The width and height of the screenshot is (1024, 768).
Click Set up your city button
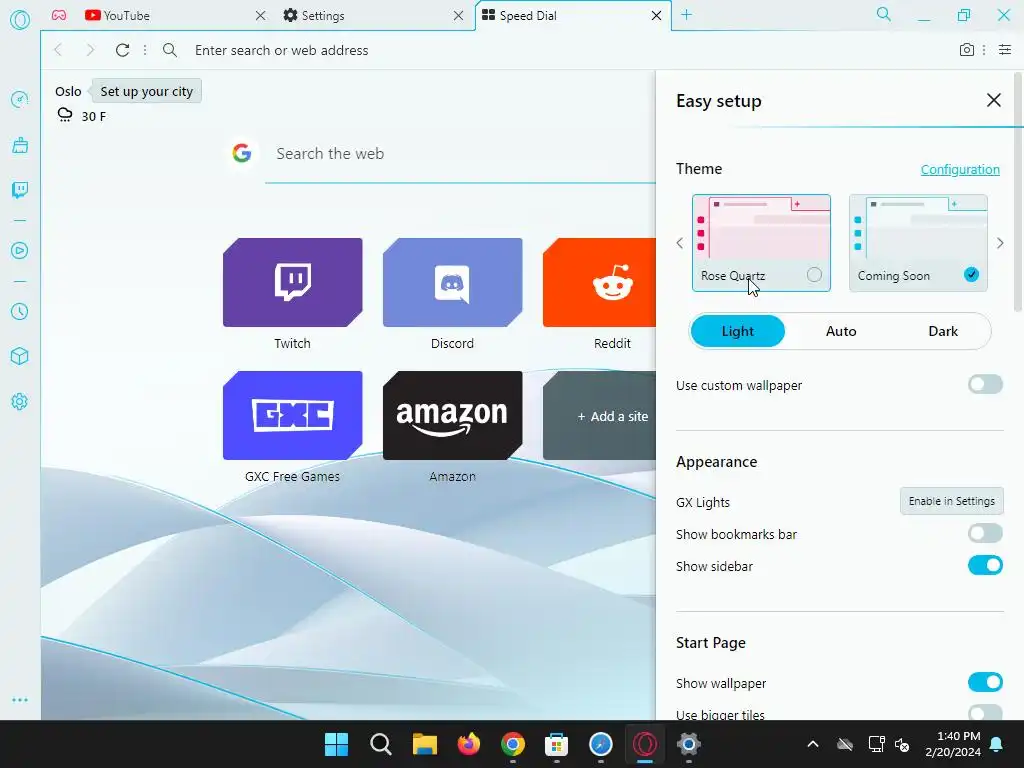point(147,91)
